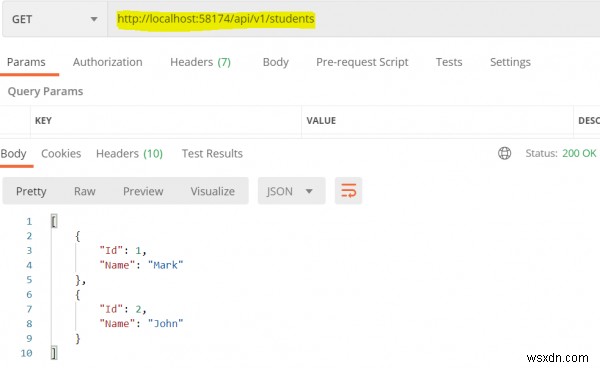Click the Query Params label
The image size is (600, 368).
click(45, 91)
